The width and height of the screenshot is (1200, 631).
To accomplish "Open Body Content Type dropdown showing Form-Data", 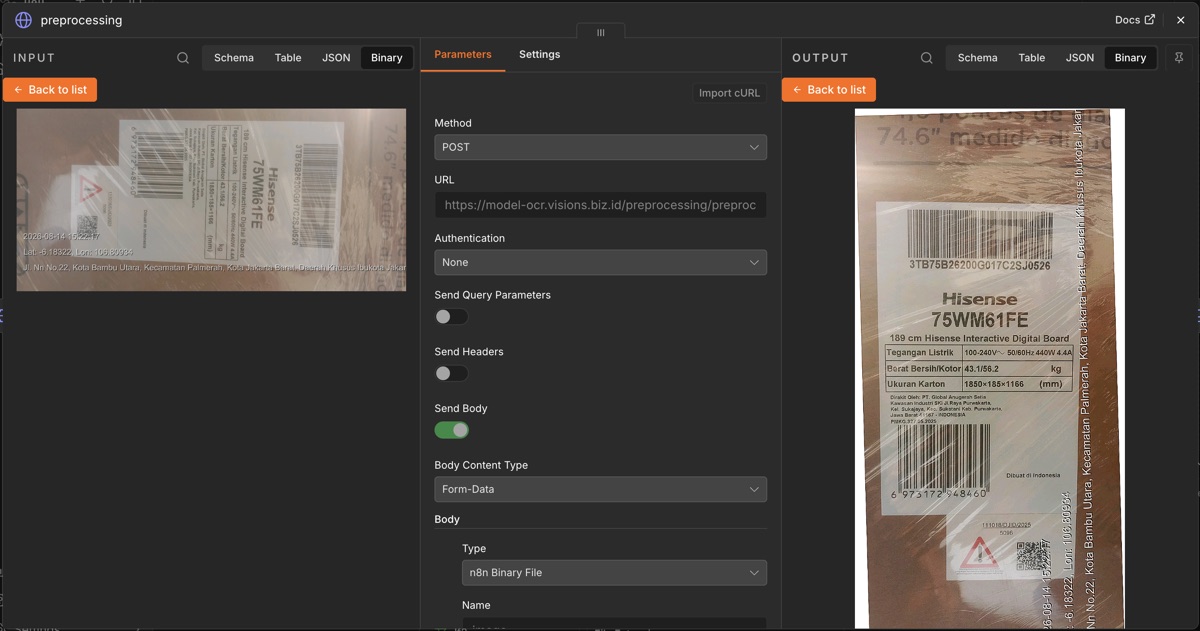I will [601, 489].
